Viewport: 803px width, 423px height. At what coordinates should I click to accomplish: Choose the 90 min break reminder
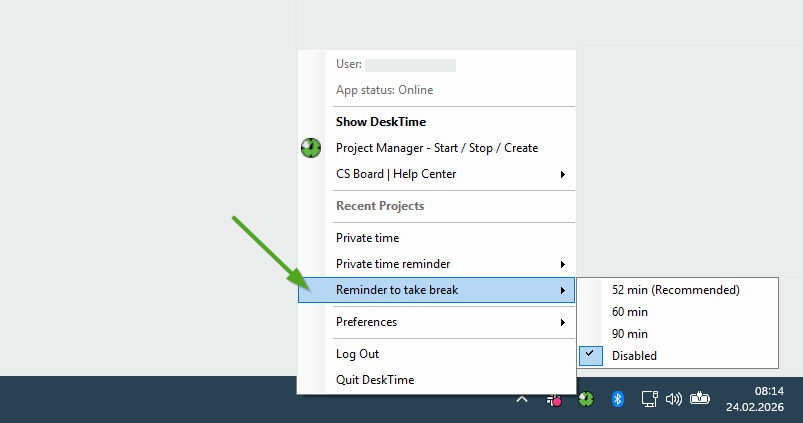(630, 334)
